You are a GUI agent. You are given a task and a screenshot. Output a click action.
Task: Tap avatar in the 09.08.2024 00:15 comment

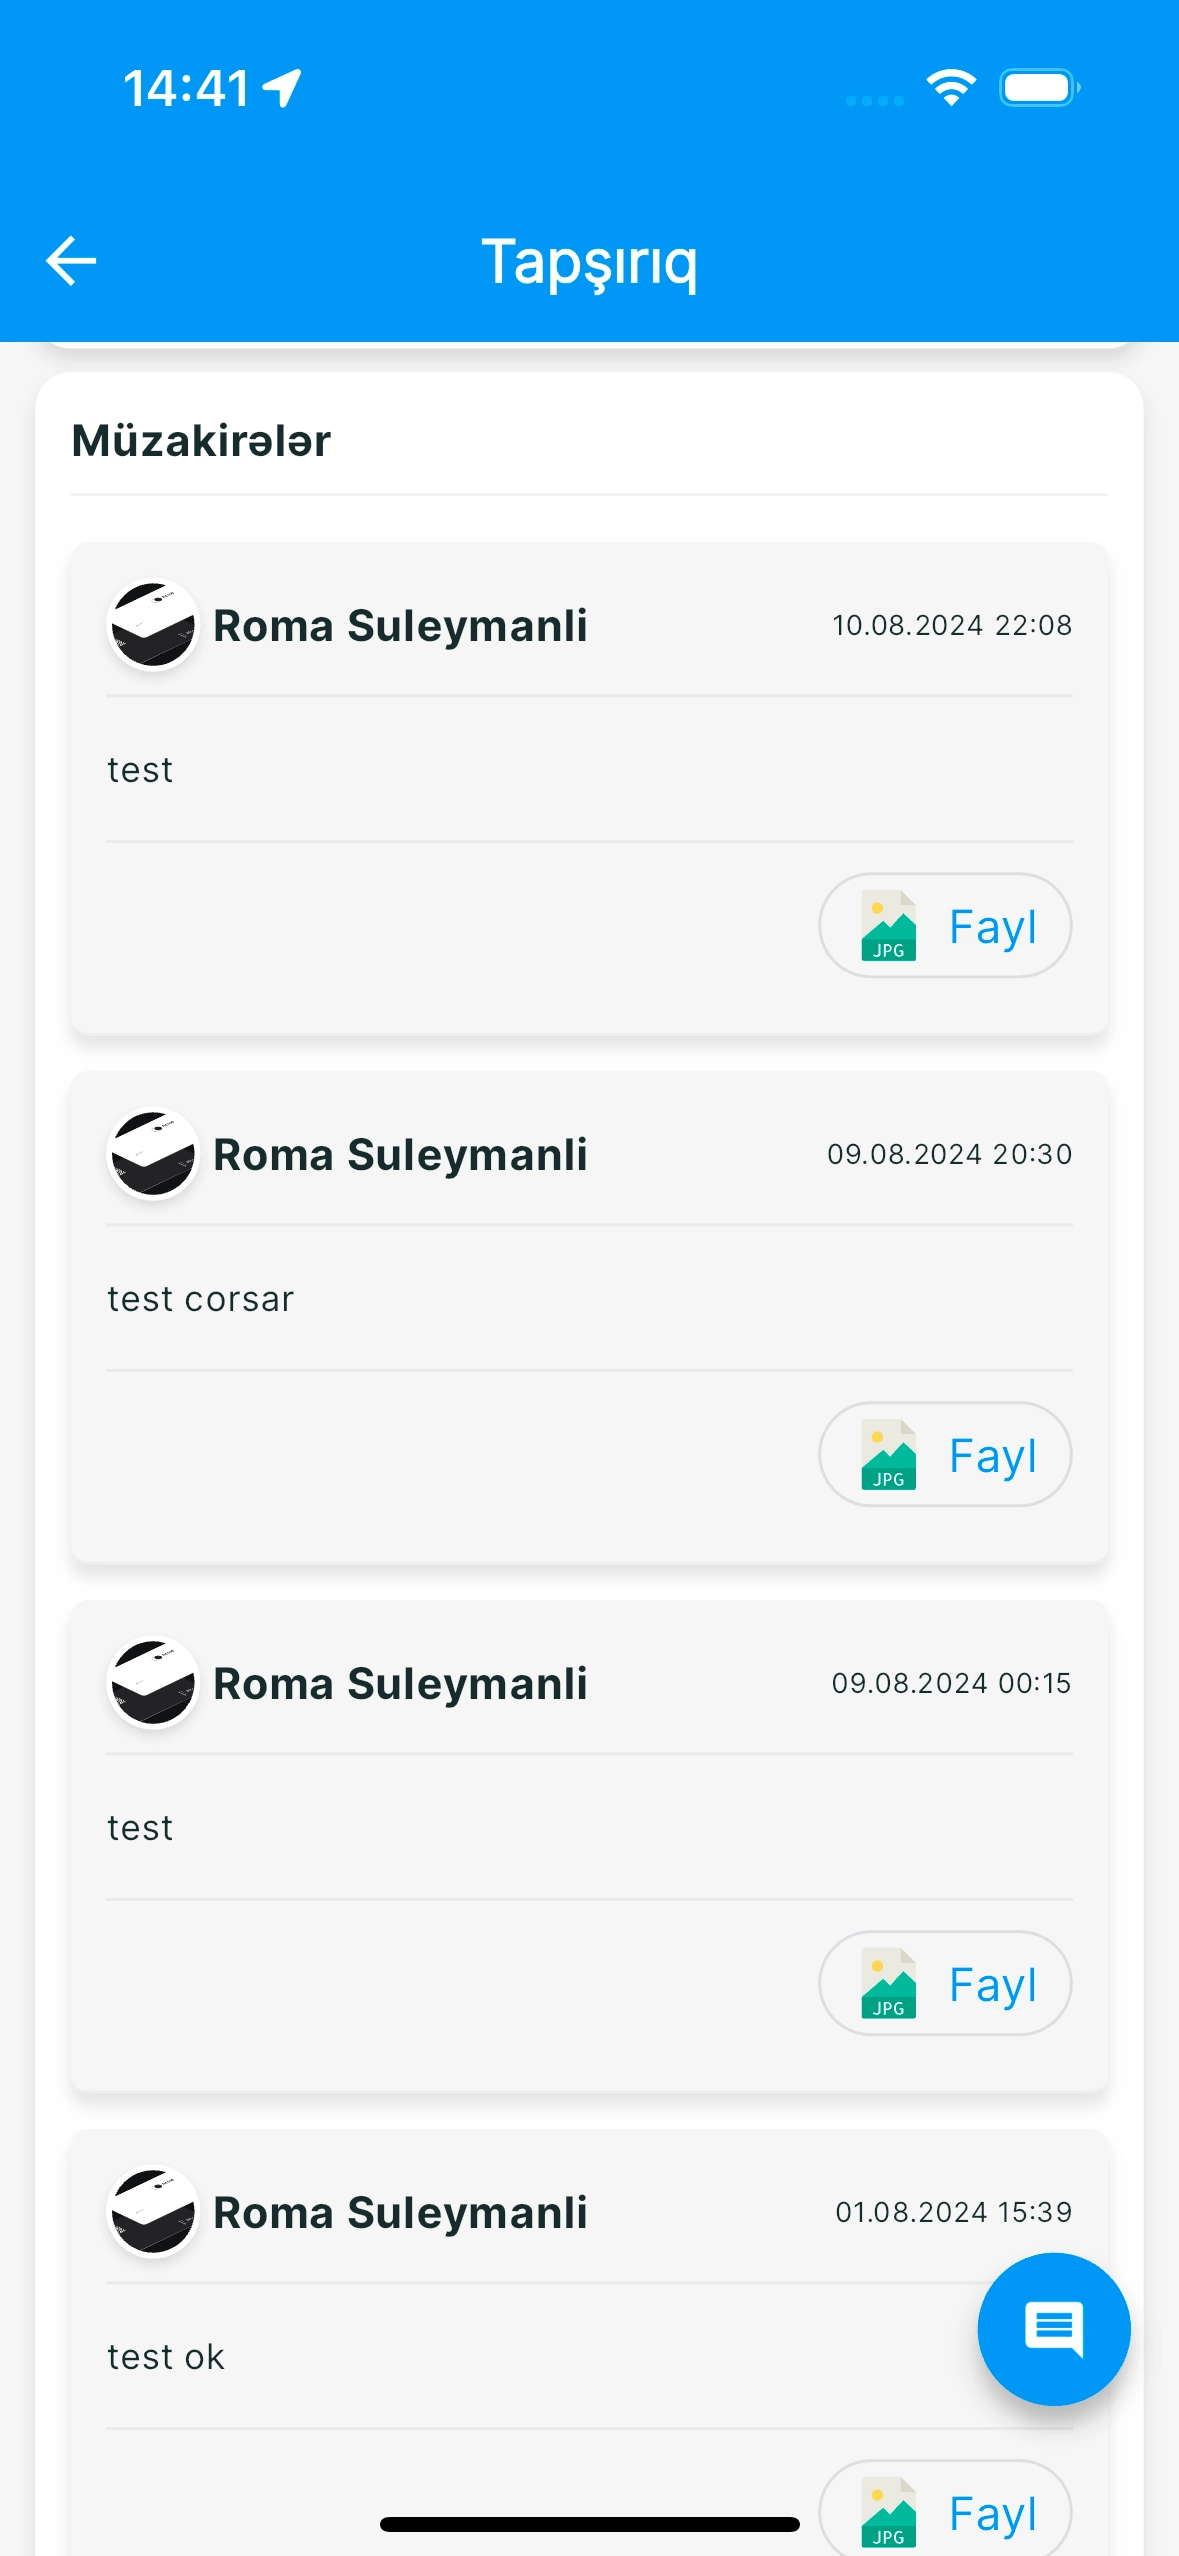153,1684
